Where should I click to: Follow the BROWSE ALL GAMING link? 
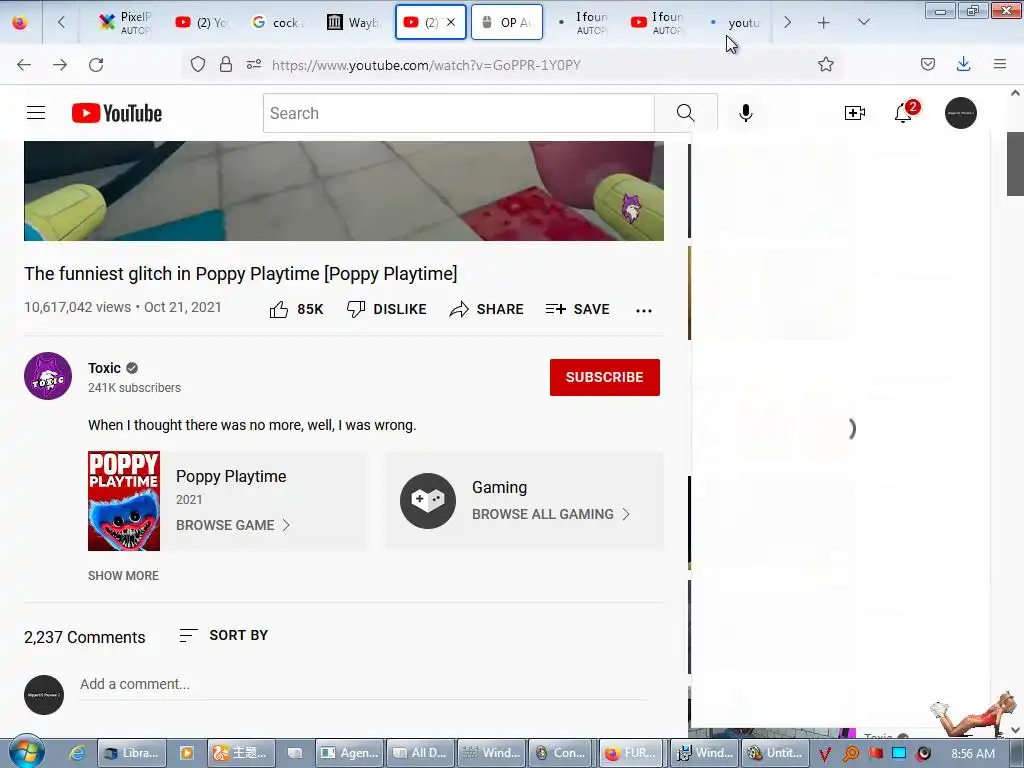pos(551,514)
